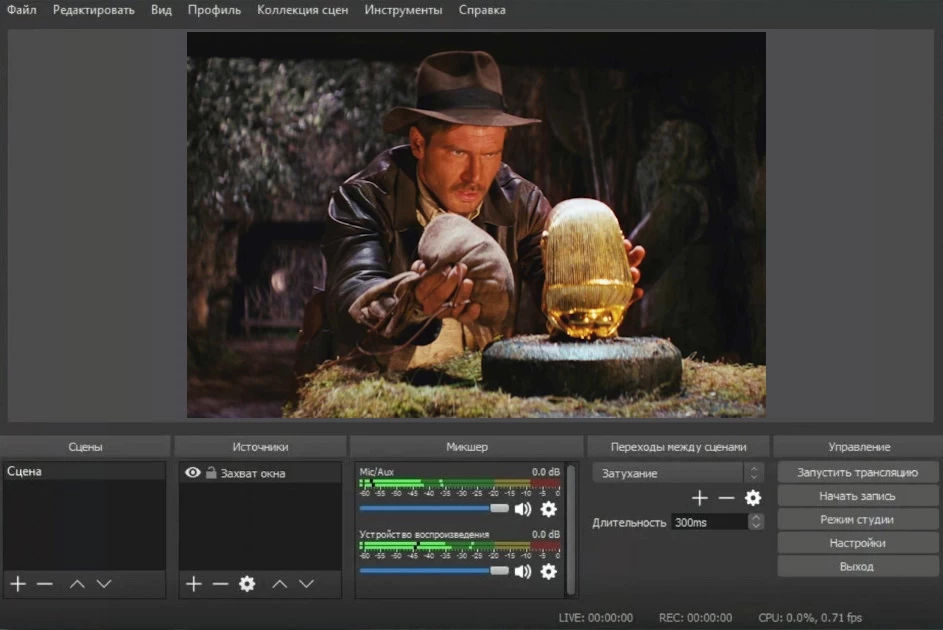The image size is (943, 630).
Task: Mute Устройство воспроизведения channel
Action: (x=523, y=571)
